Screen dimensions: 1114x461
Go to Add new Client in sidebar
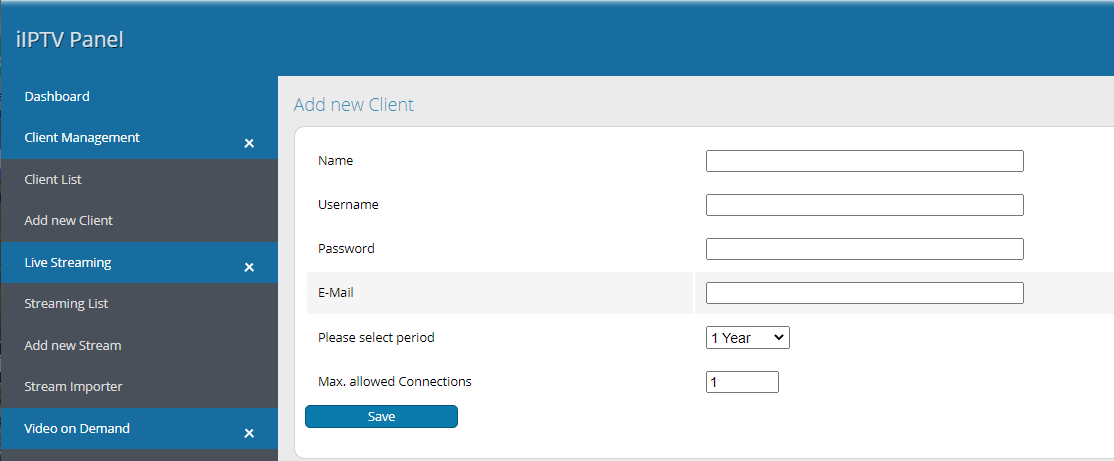[68, 221]
